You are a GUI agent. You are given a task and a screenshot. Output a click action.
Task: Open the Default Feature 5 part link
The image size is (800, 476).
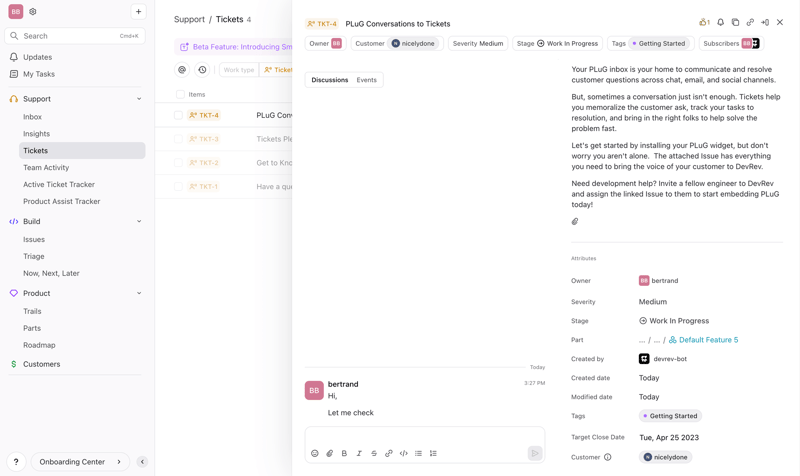pos(704,340)
